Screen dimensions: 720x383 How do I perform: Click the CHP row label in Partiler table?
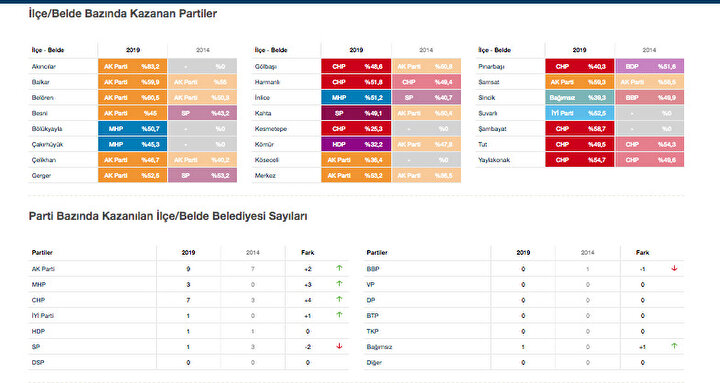(x=38, y=300)
